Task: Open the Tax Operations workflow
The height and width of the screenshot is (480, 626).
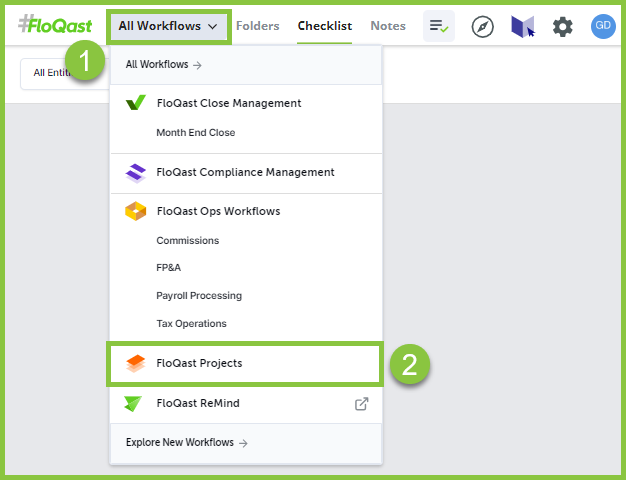Action: [x=191, y=324]
